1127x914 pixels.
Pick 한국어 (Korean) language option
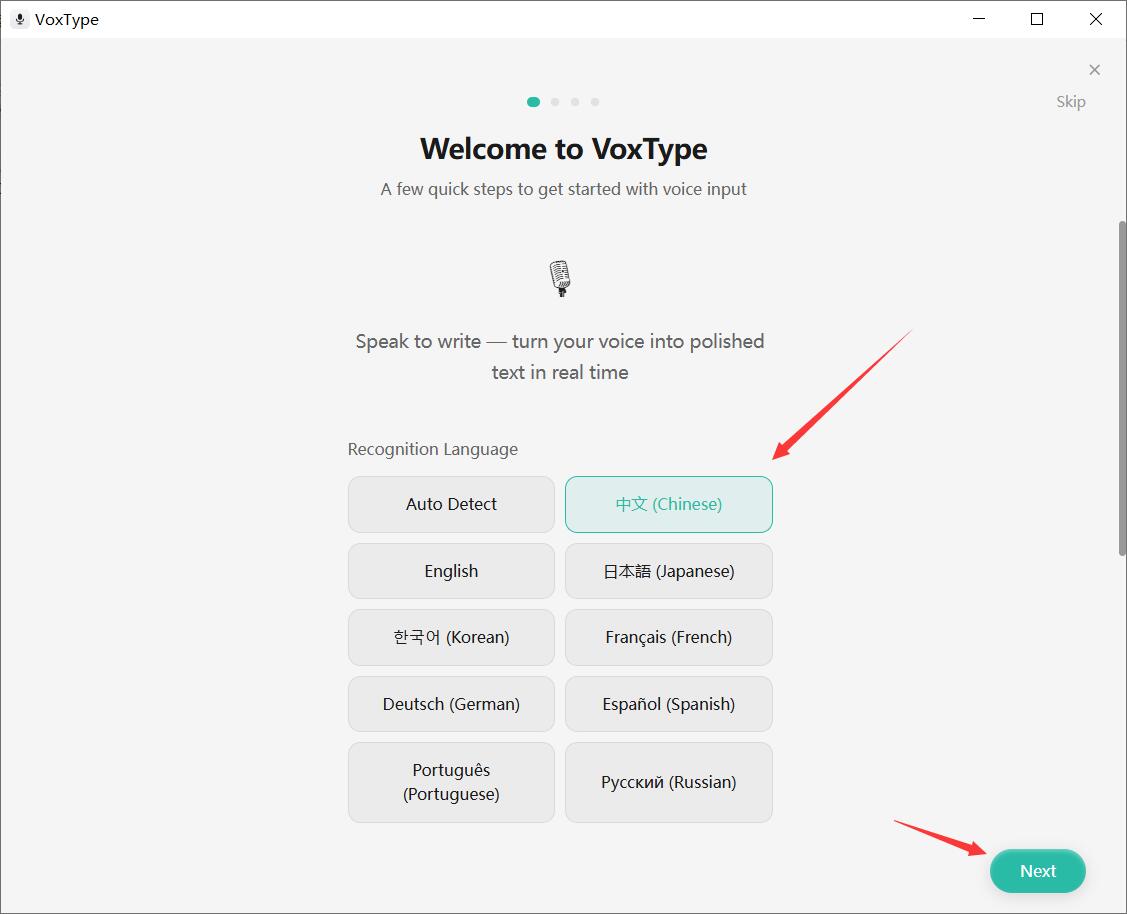(x=451, y=637)
